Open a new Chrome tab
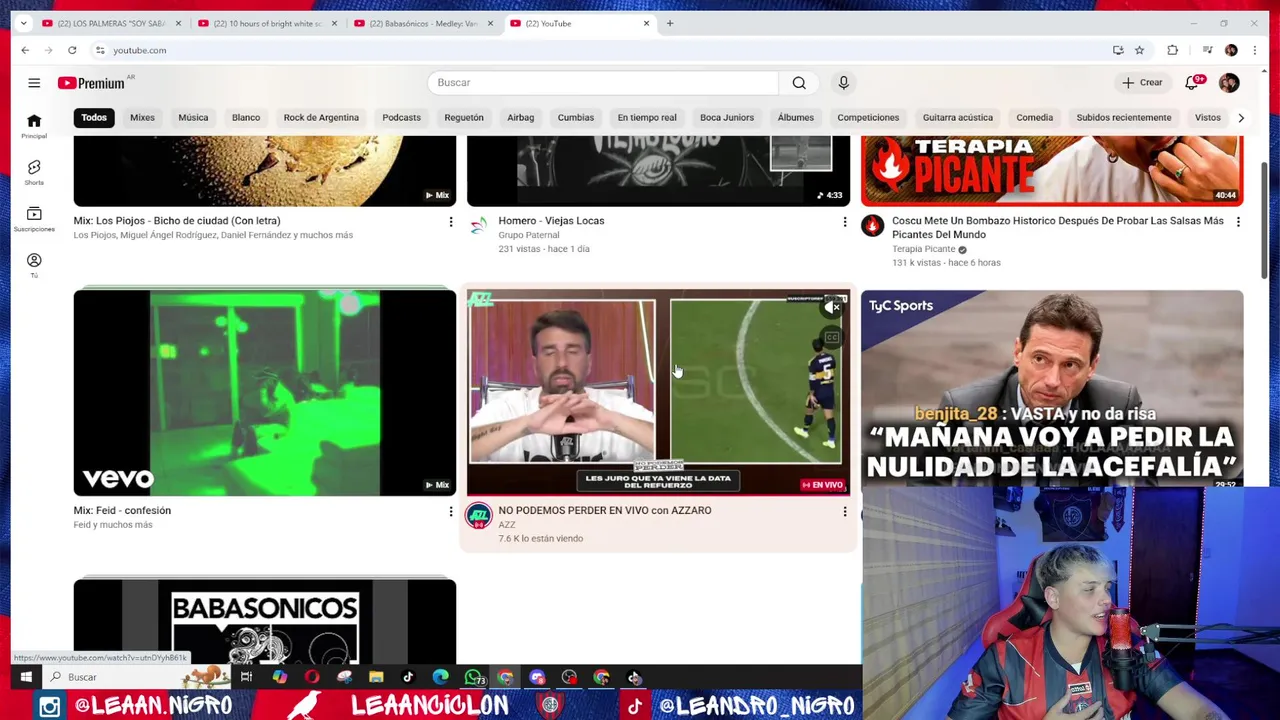 670,23
